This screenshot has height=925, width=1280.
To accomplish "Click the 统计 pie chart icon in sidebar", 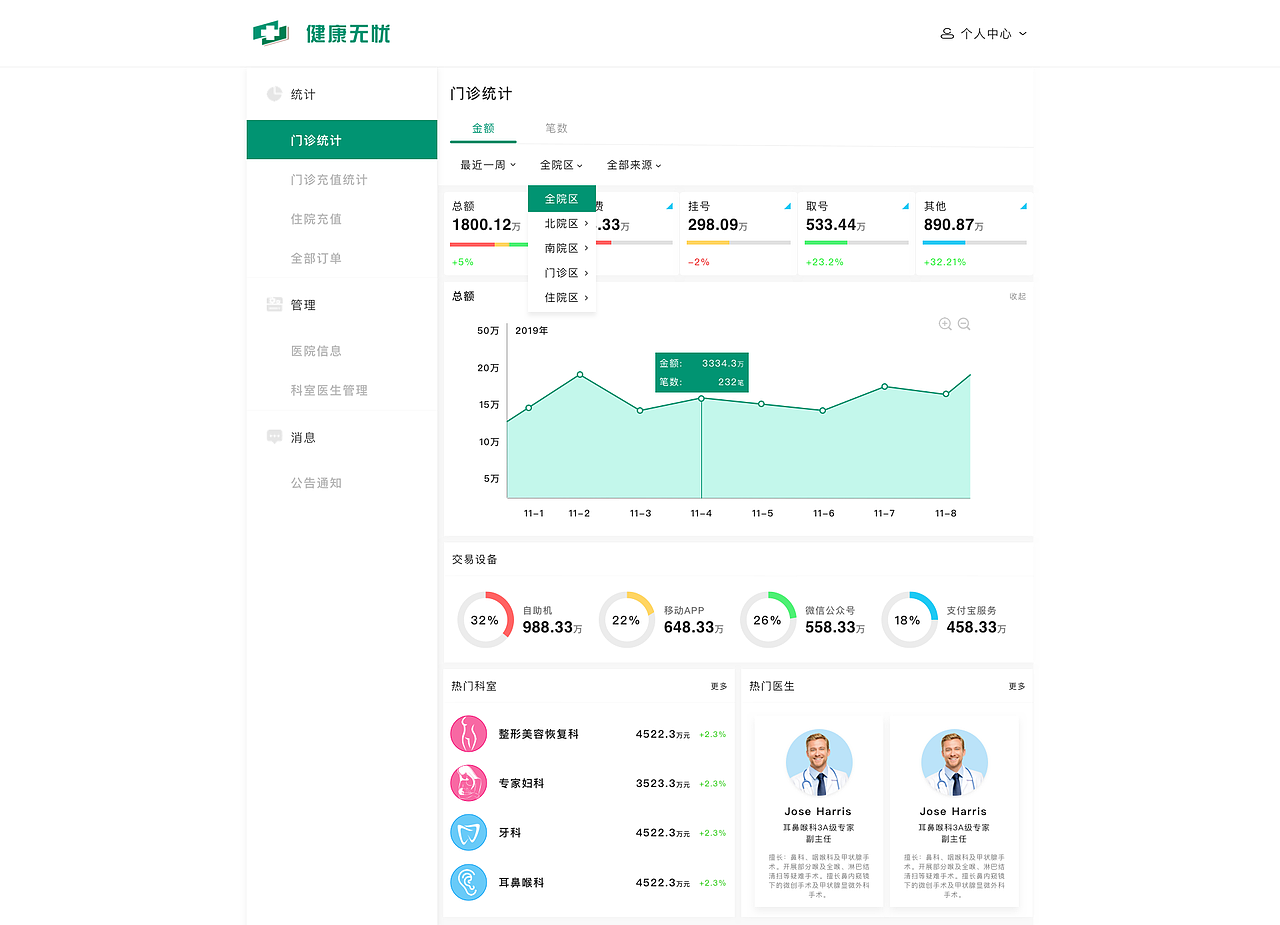I will [273, 93].
